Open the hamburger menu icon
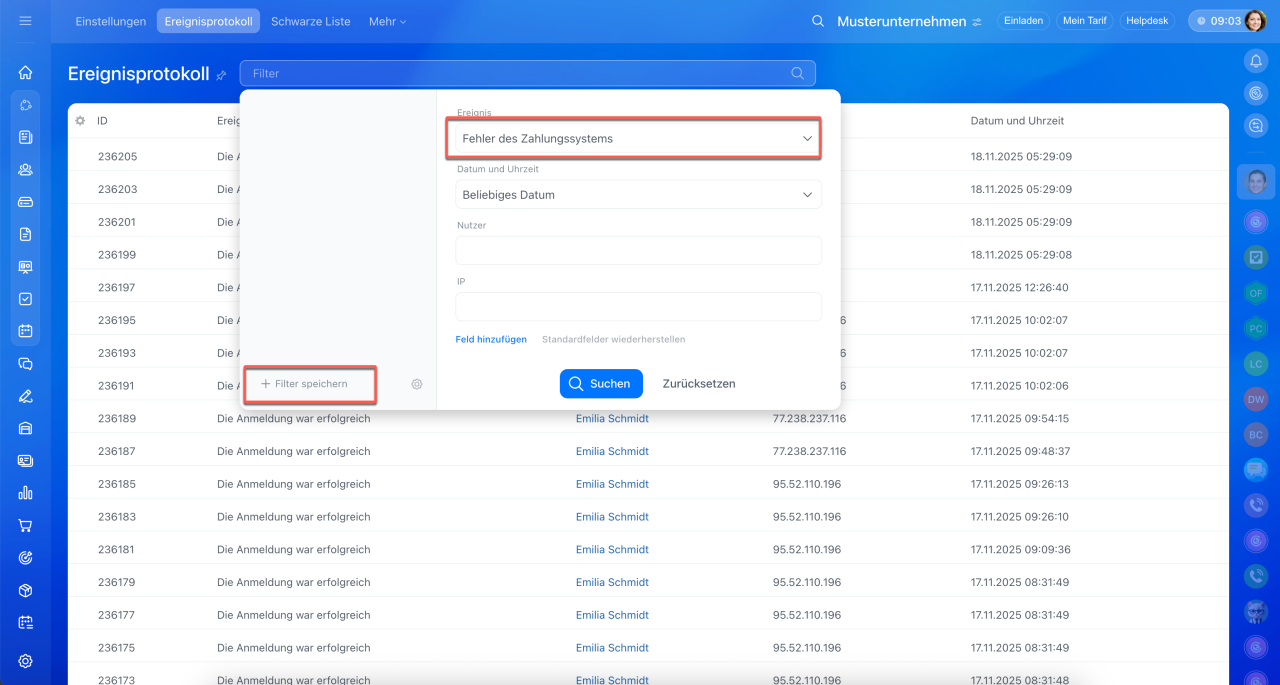Screen dimensions: 1280x685 tap(25, 21)
